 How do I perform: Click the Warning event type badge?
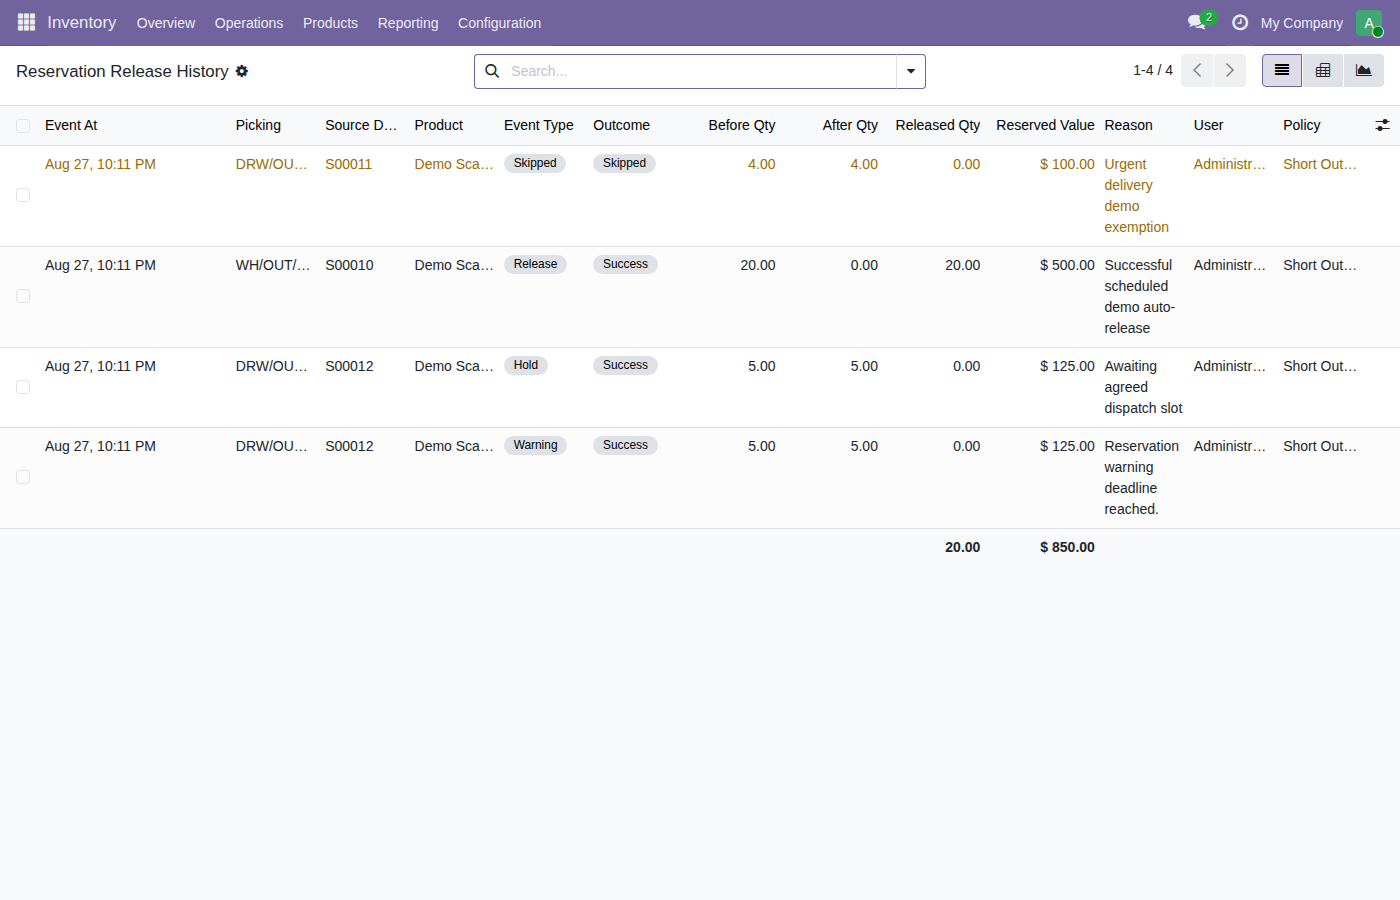[x=535, y=445]
